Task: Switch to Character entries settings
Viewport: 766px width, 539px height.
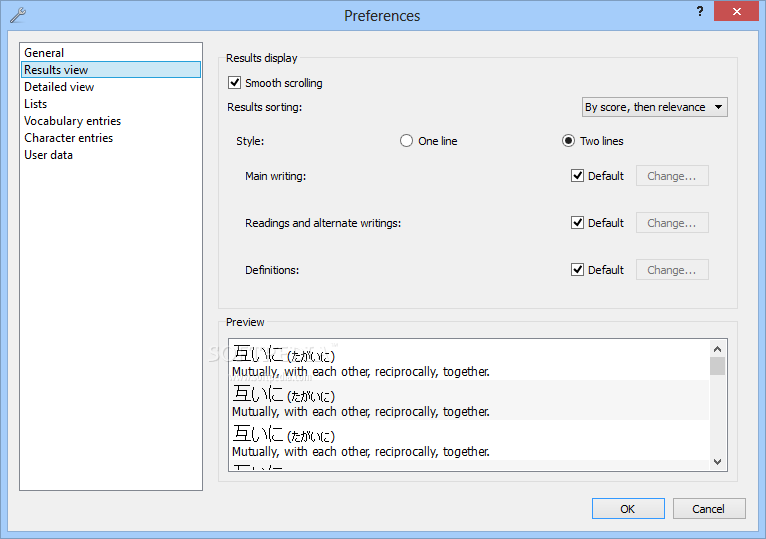Action: pyautogui.click(x=111, y=138)
